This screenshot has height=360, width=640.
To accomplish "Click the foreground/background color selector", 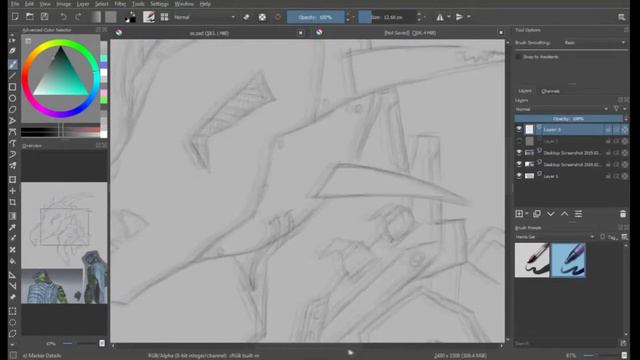I will point(130,17).
